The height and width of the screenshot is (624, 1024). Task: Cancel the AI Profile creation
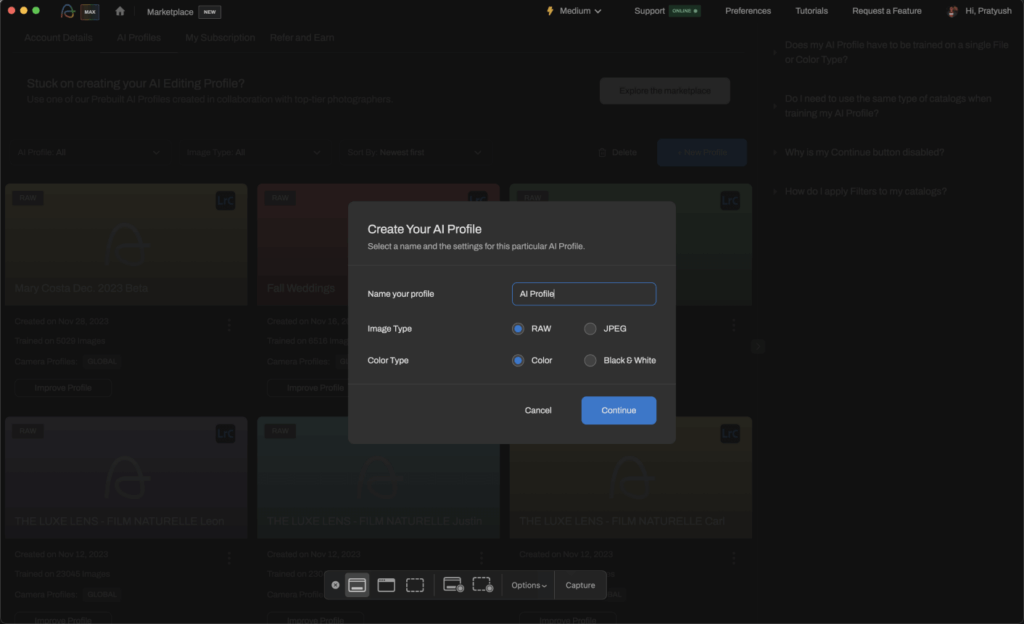pyautogui.click(x=538, y=410)
